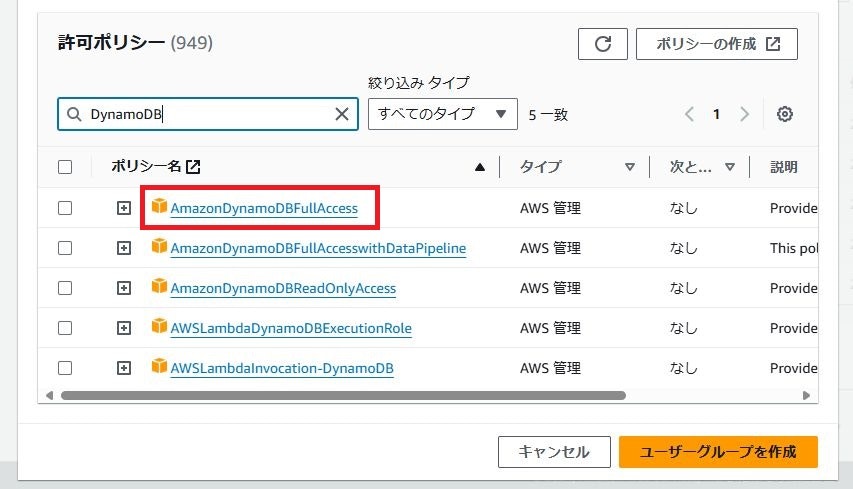Click the cube icon beside AmazonDynamoDBFullAccesswithDataPipeline
853x489 pixels.
[x=159, y=246]
